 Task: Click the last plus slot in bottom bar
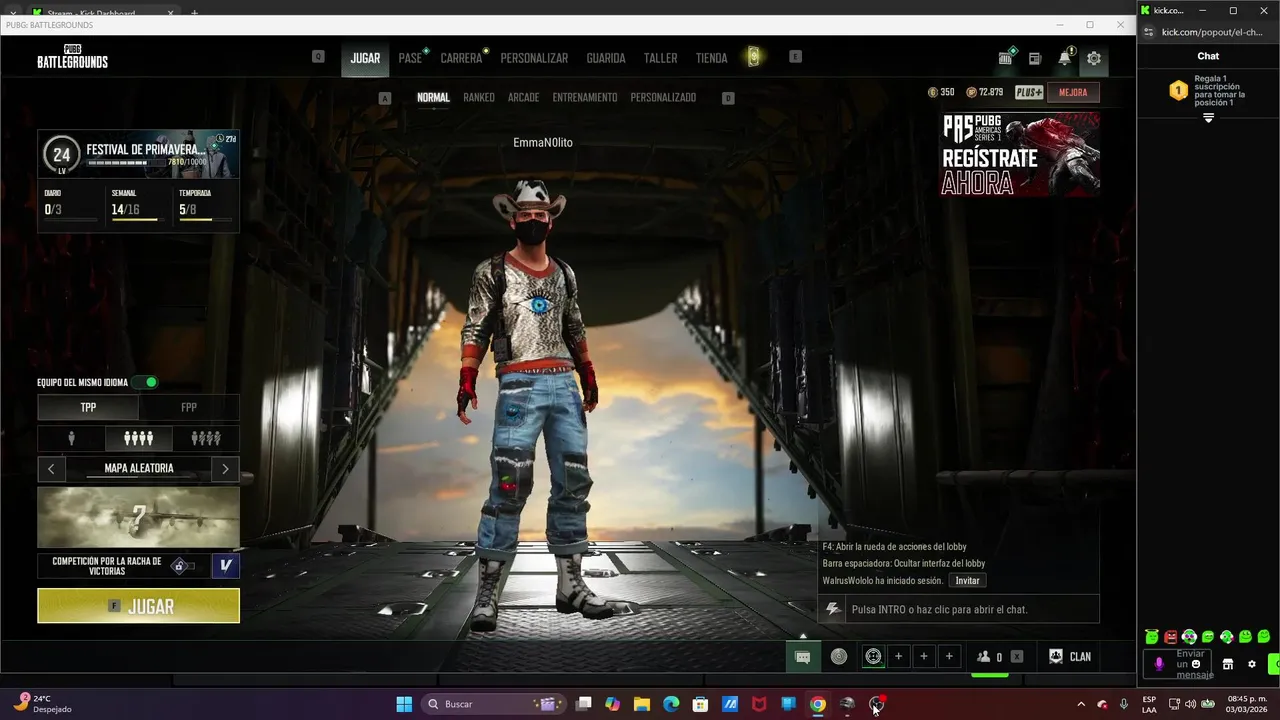(949, 657)
